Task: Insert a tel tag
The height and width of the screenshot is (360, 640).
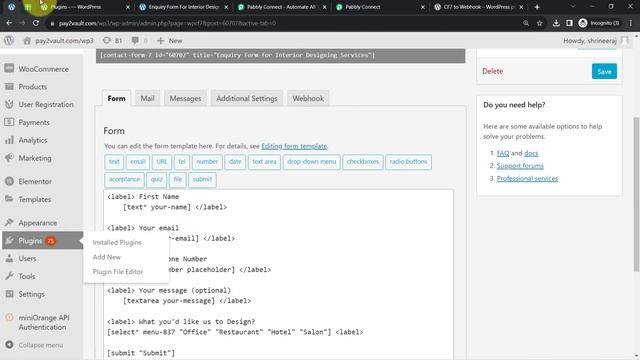Action: click(182, 162)
